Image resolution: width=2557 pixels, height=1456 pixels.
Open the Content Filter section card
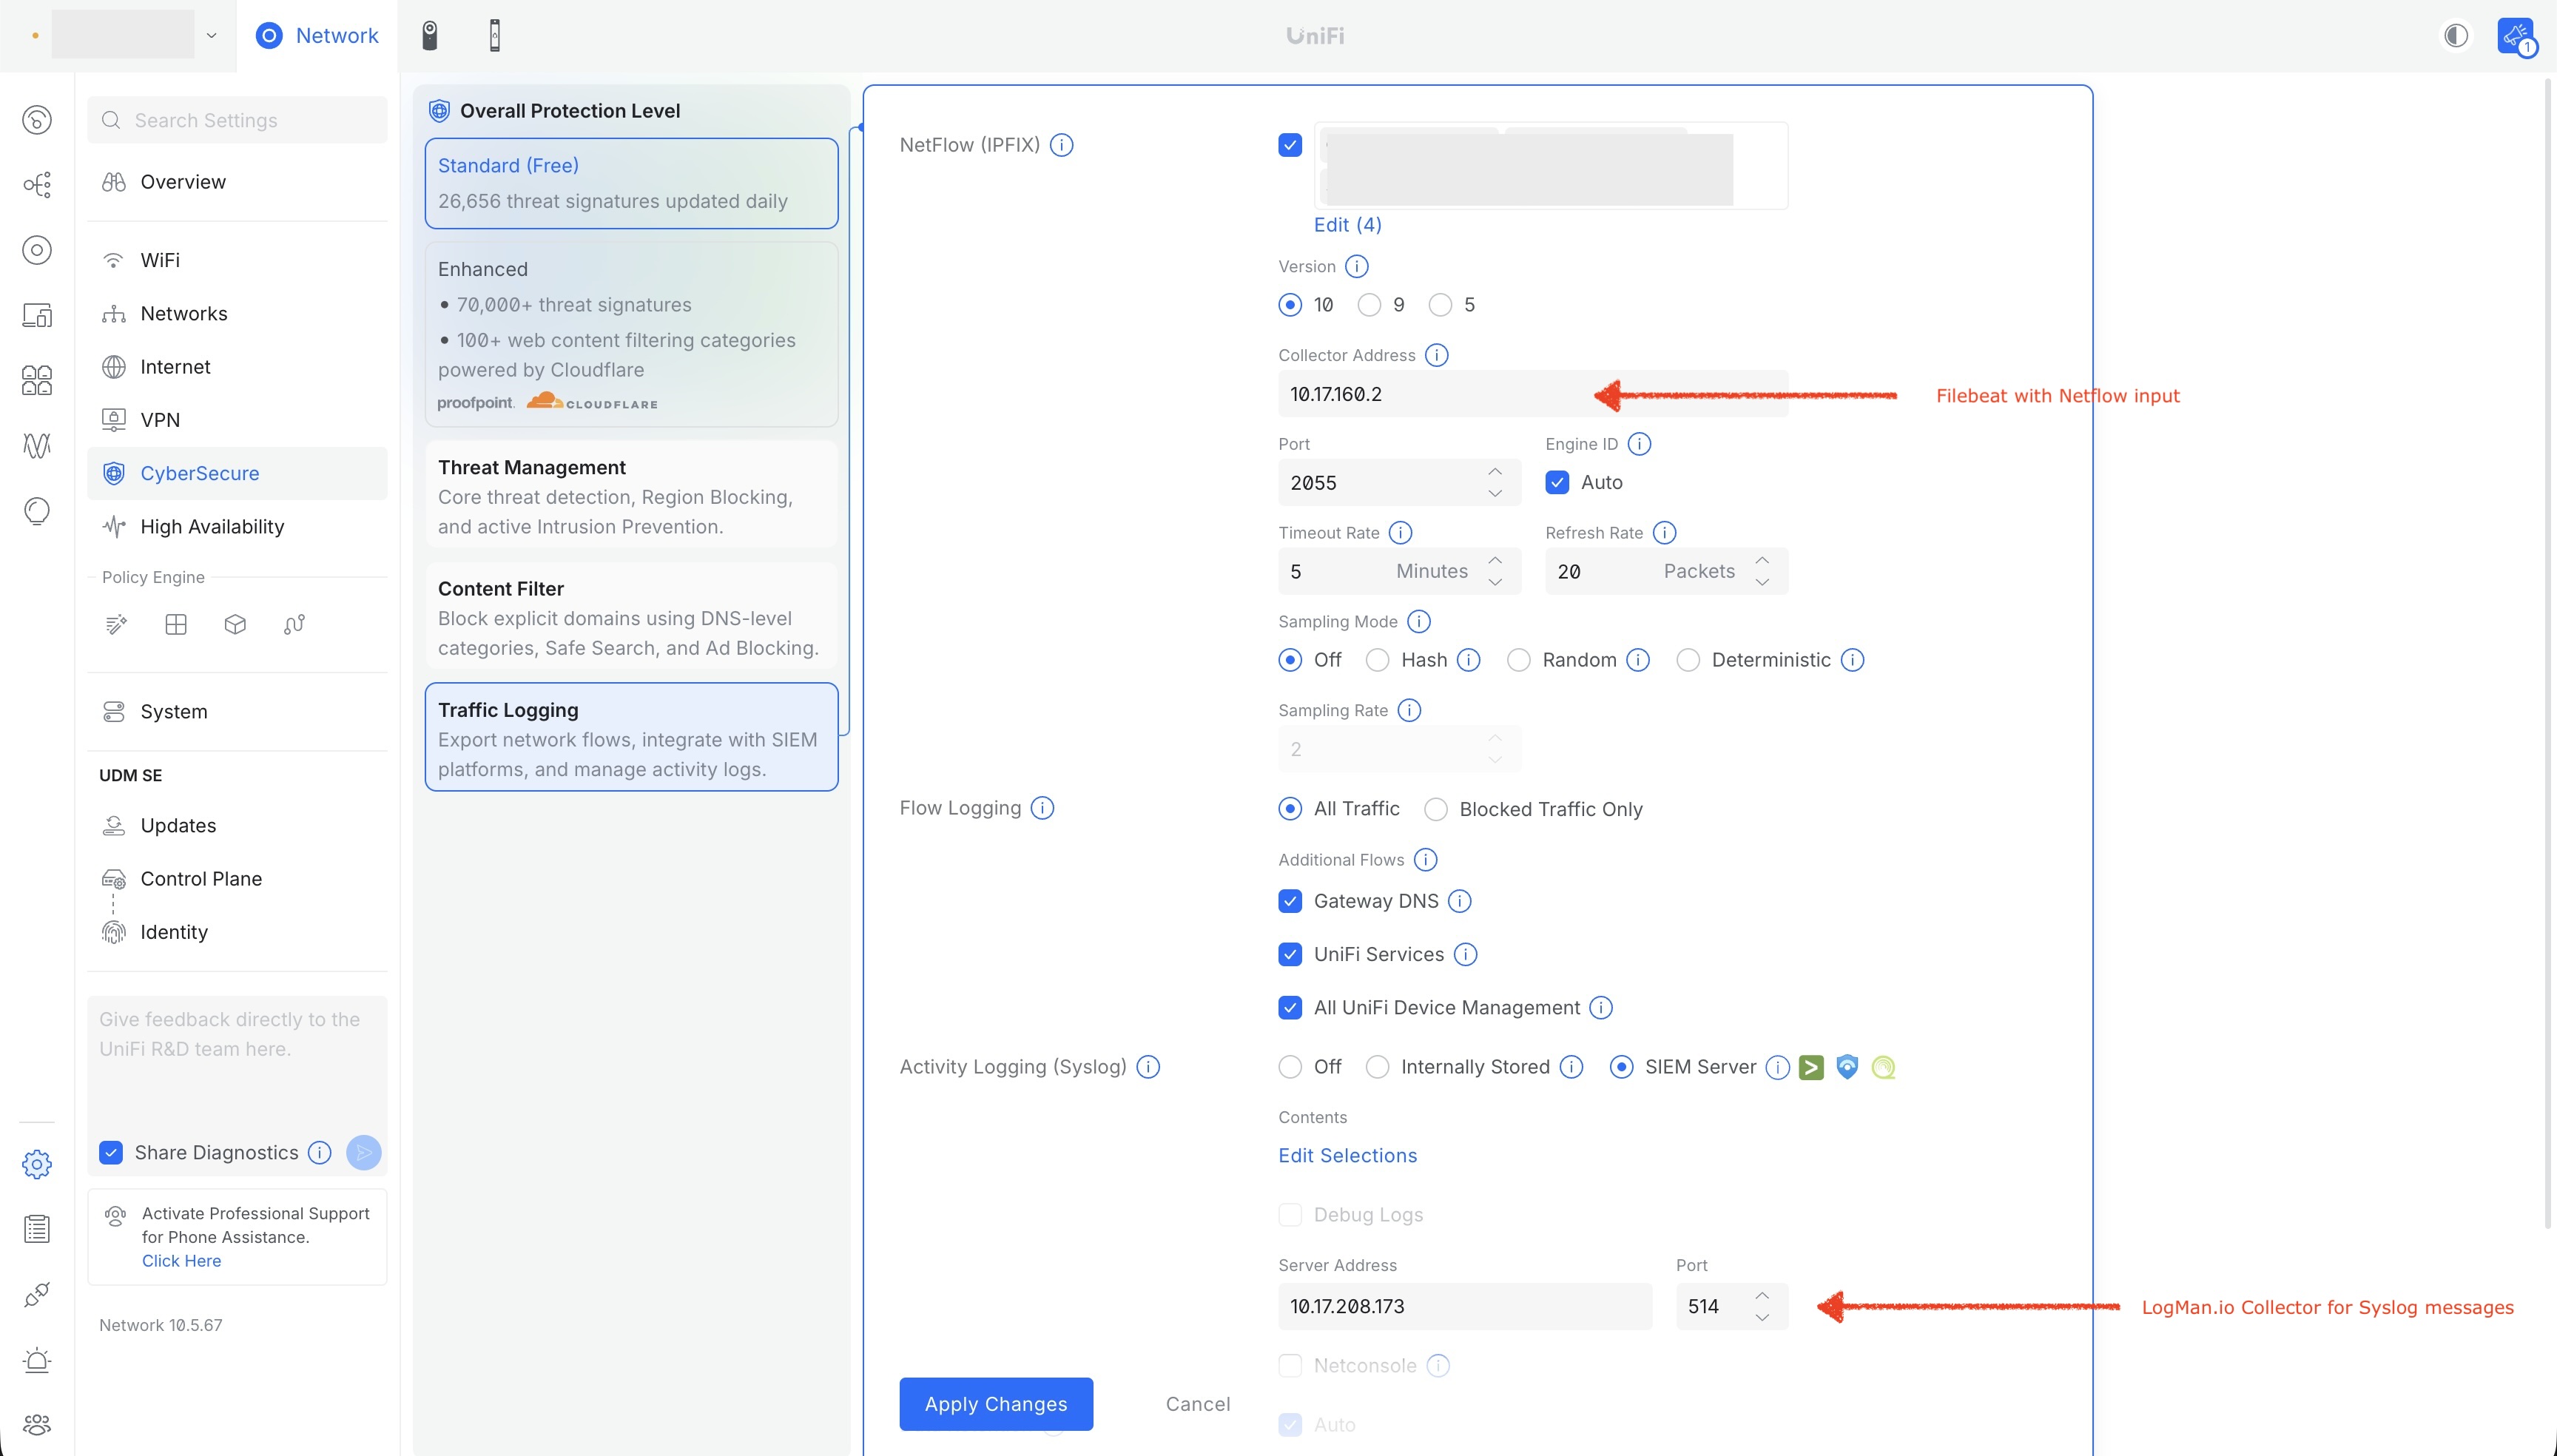coord(631,617)
